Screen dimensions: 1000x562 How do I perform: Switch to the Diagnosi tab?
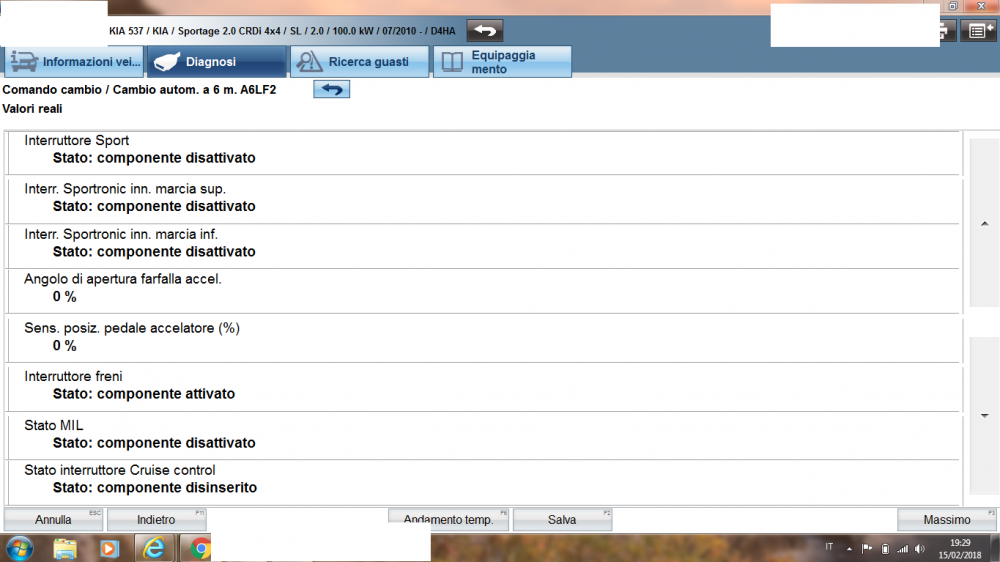(x=217, y=62)
